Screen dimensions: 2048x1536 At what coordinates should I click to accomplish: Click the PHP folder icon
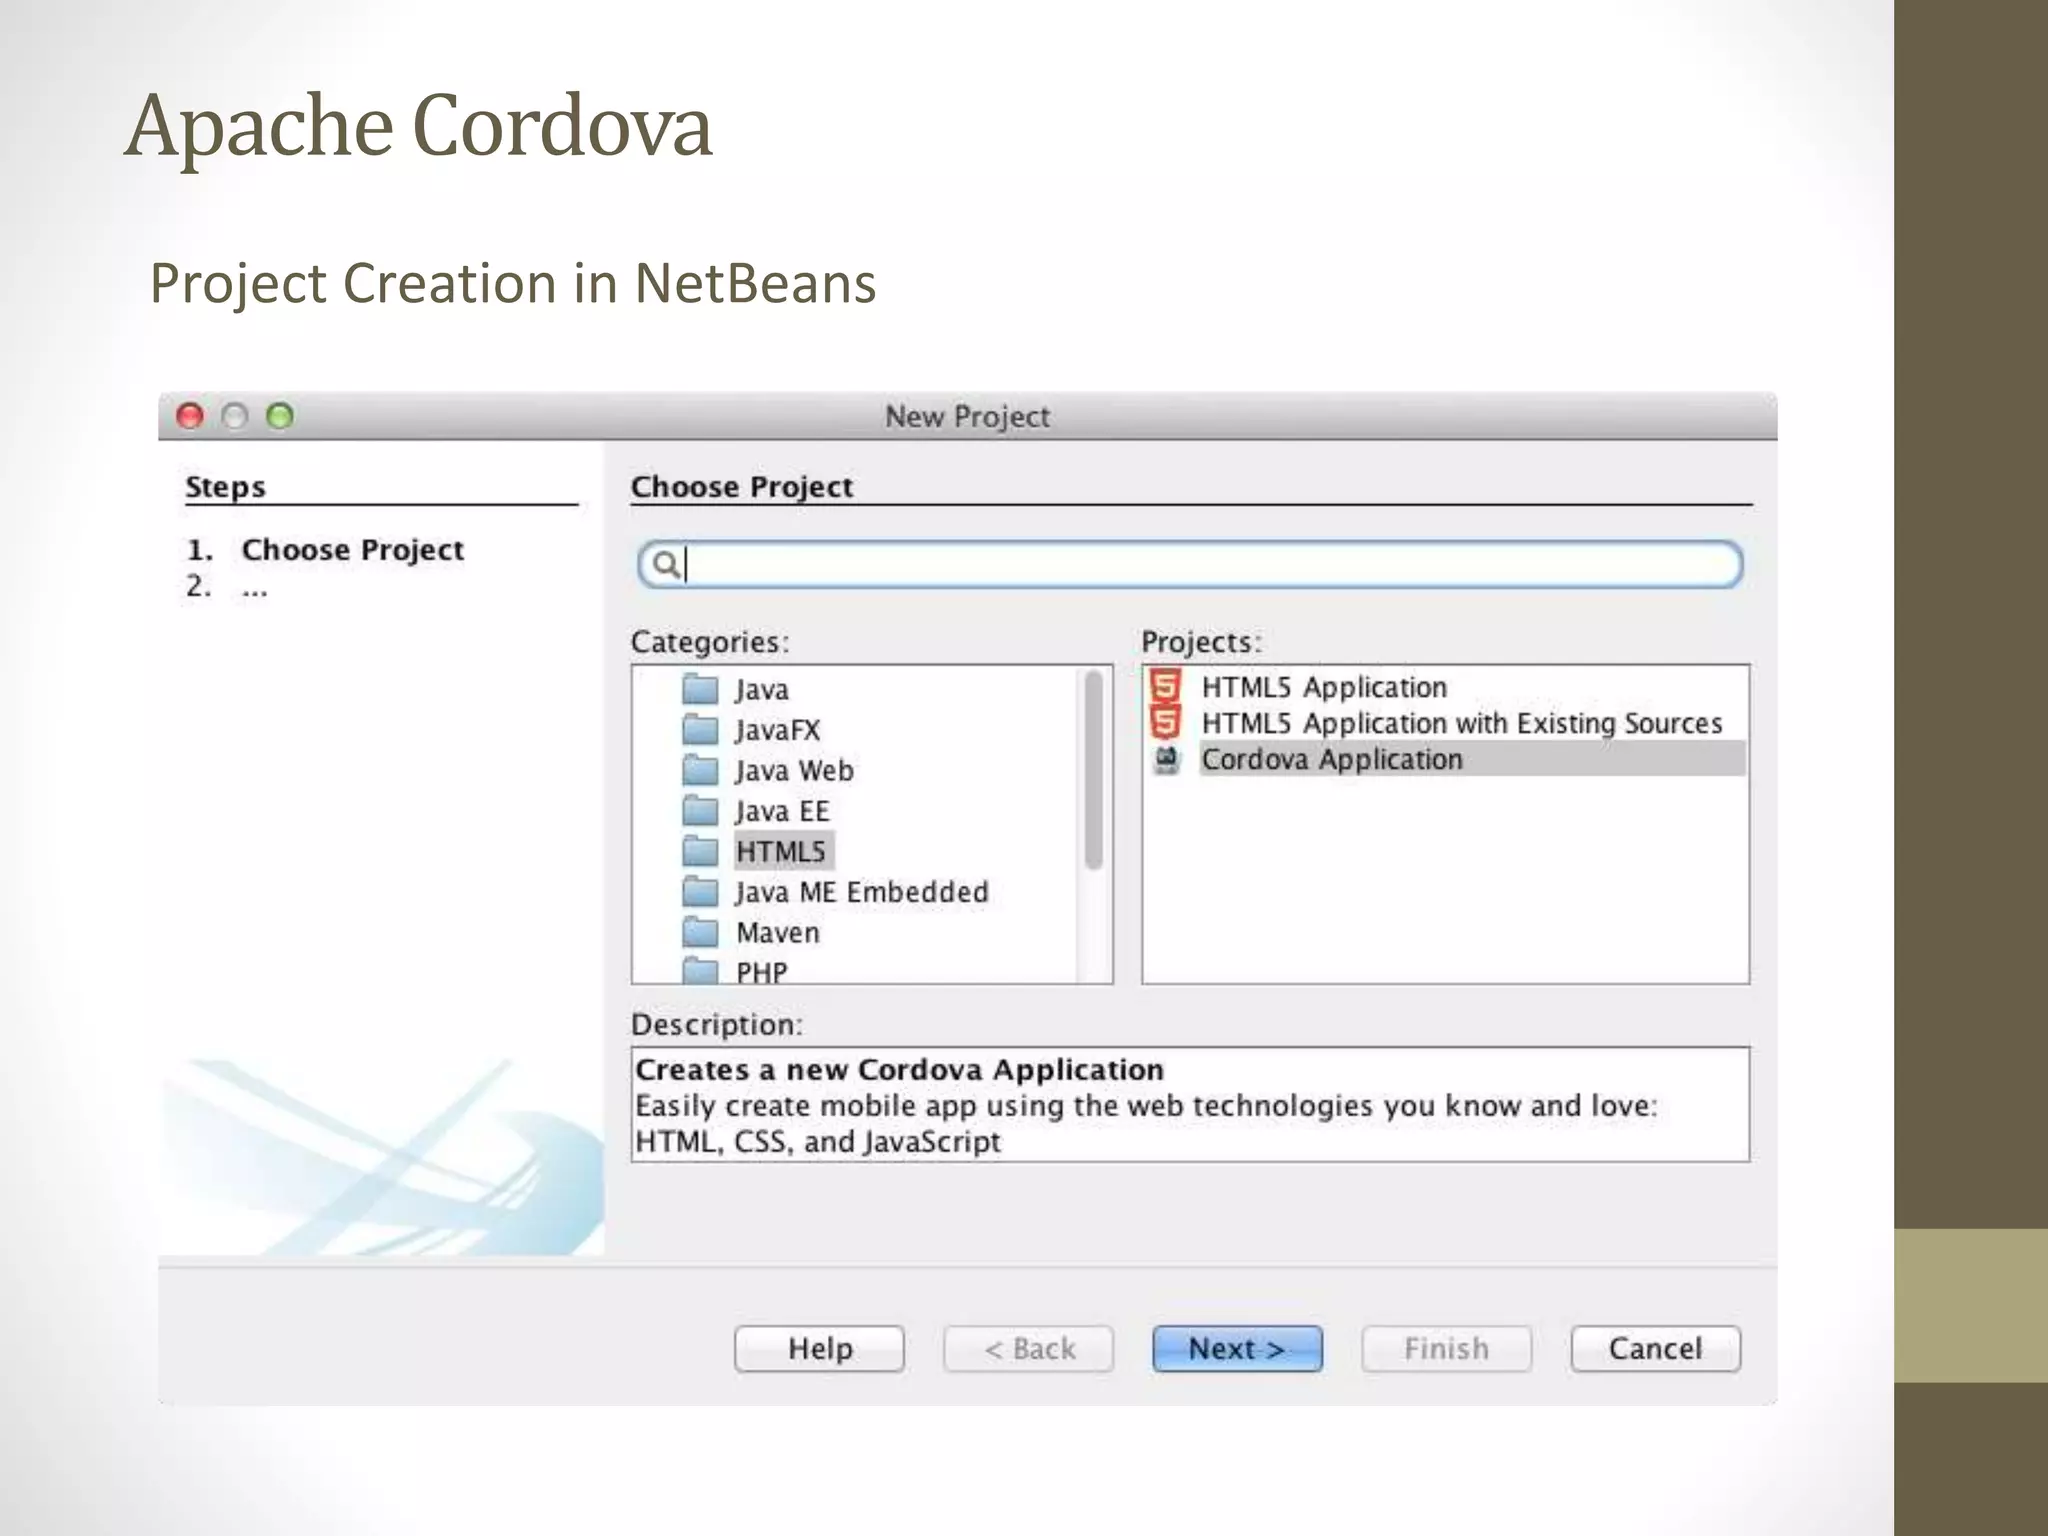pyautogui.click(x=700, y=971)
